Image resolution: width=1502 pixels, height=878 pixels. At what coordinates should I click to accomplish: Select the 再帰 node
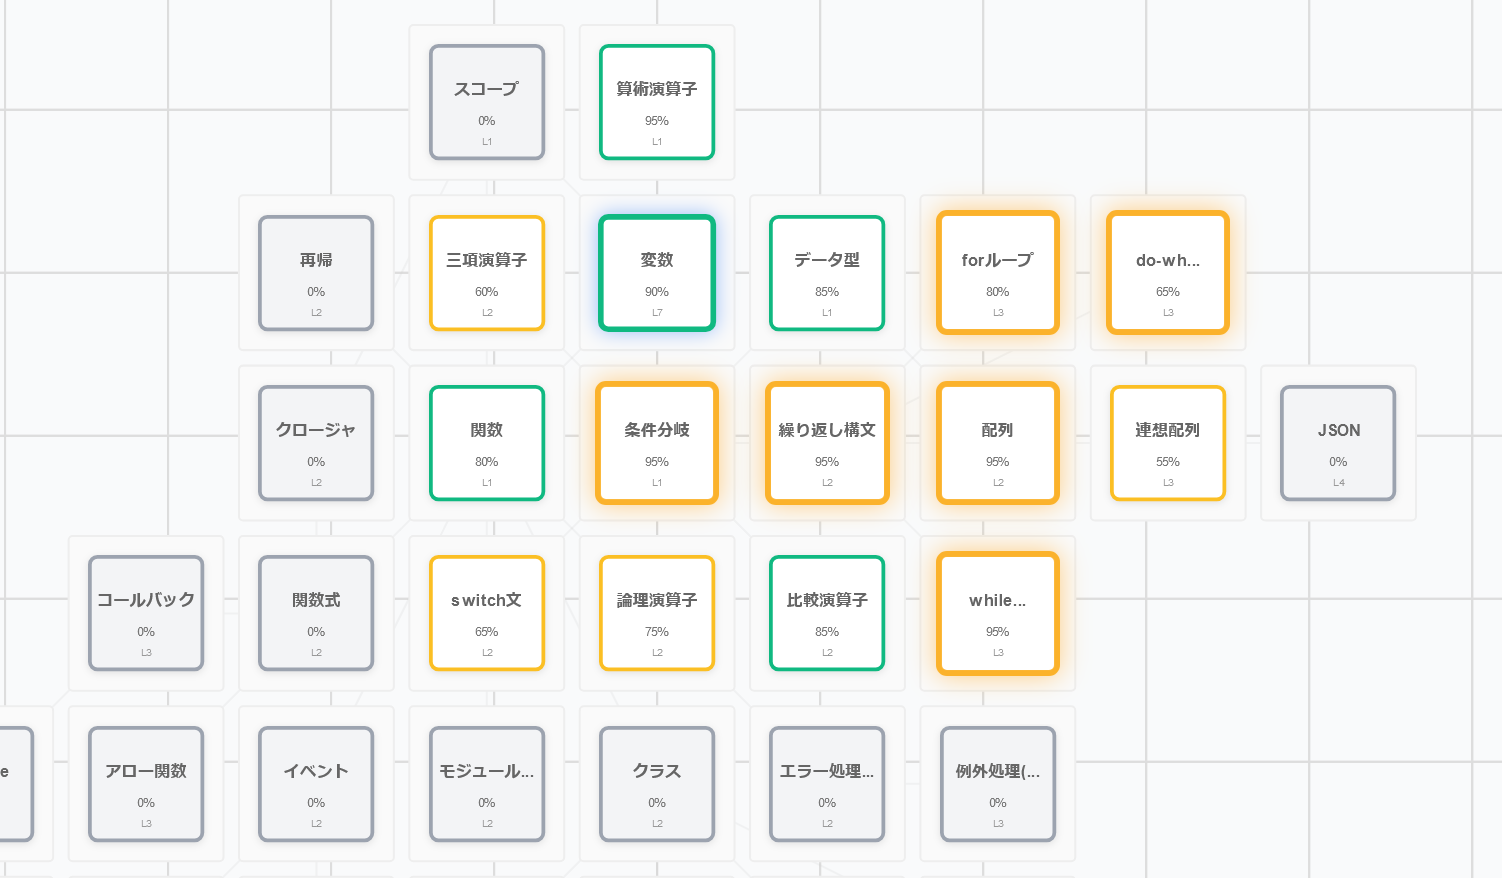[x=316, y=272]
